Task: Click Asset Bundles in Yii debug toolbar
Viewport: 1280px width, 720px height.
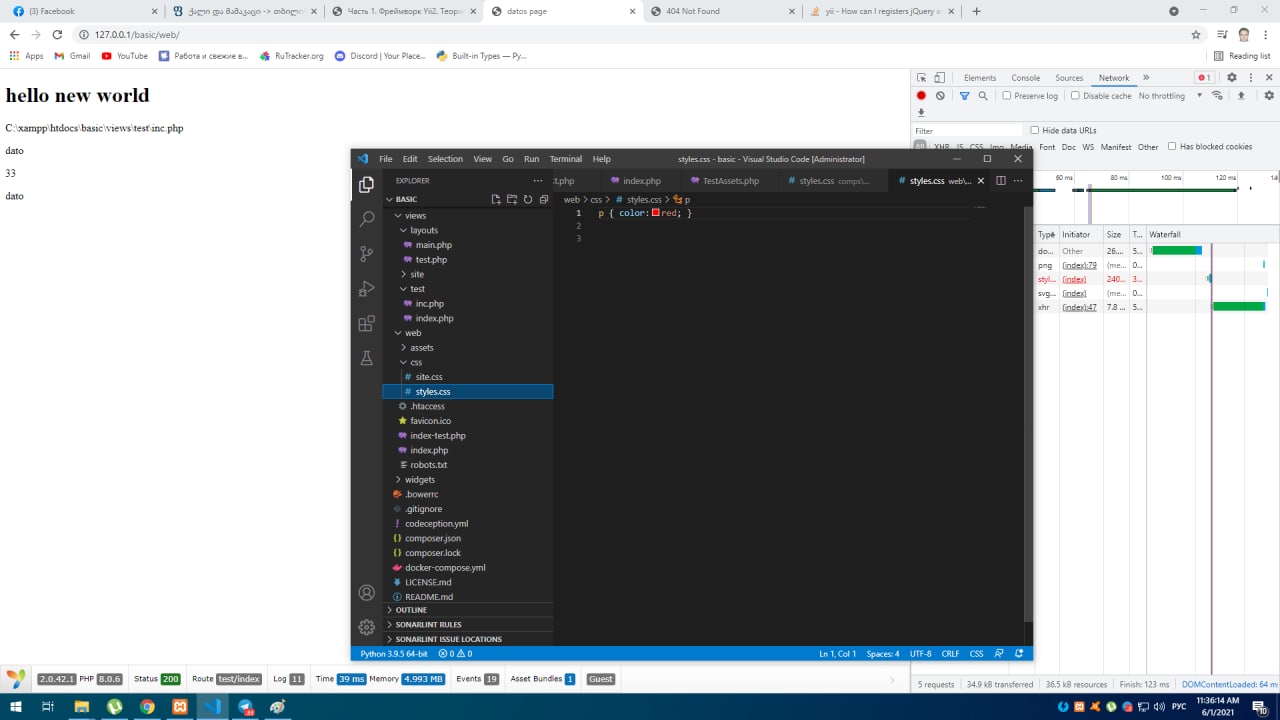Action: click(542, 679)
